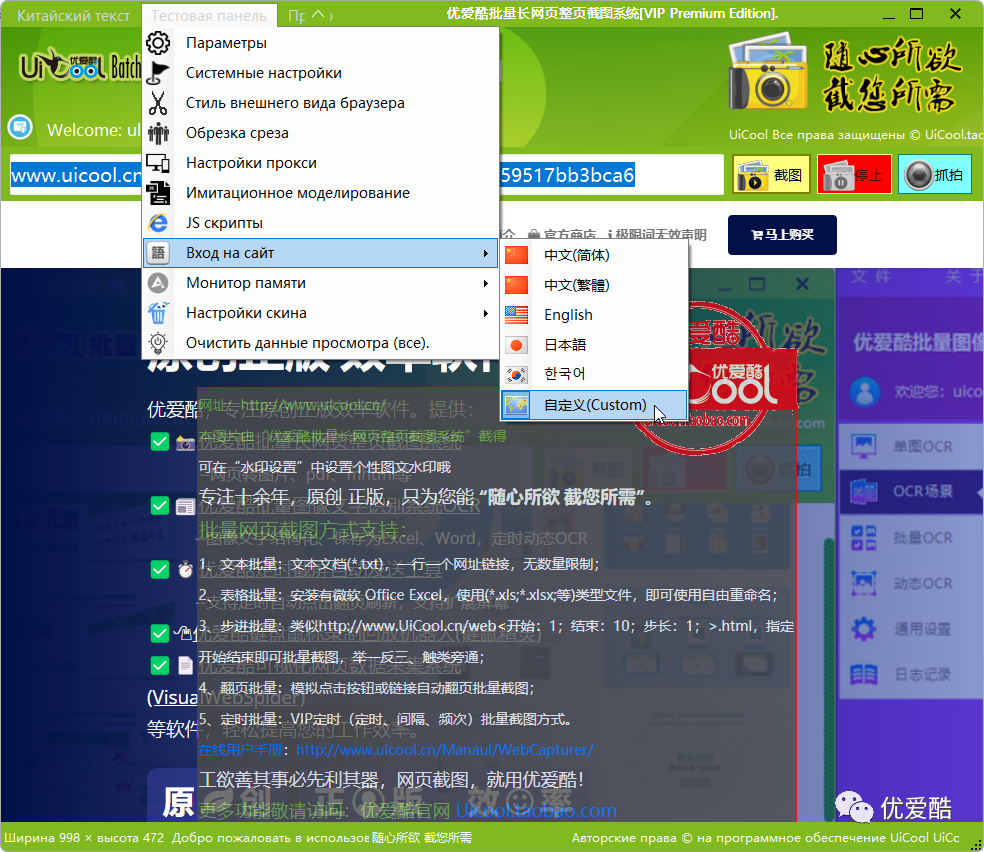Click the 抓拍 snapshot camera icon
The width and height of the screenshot is (984, 852).
click(x=933, y=174)
